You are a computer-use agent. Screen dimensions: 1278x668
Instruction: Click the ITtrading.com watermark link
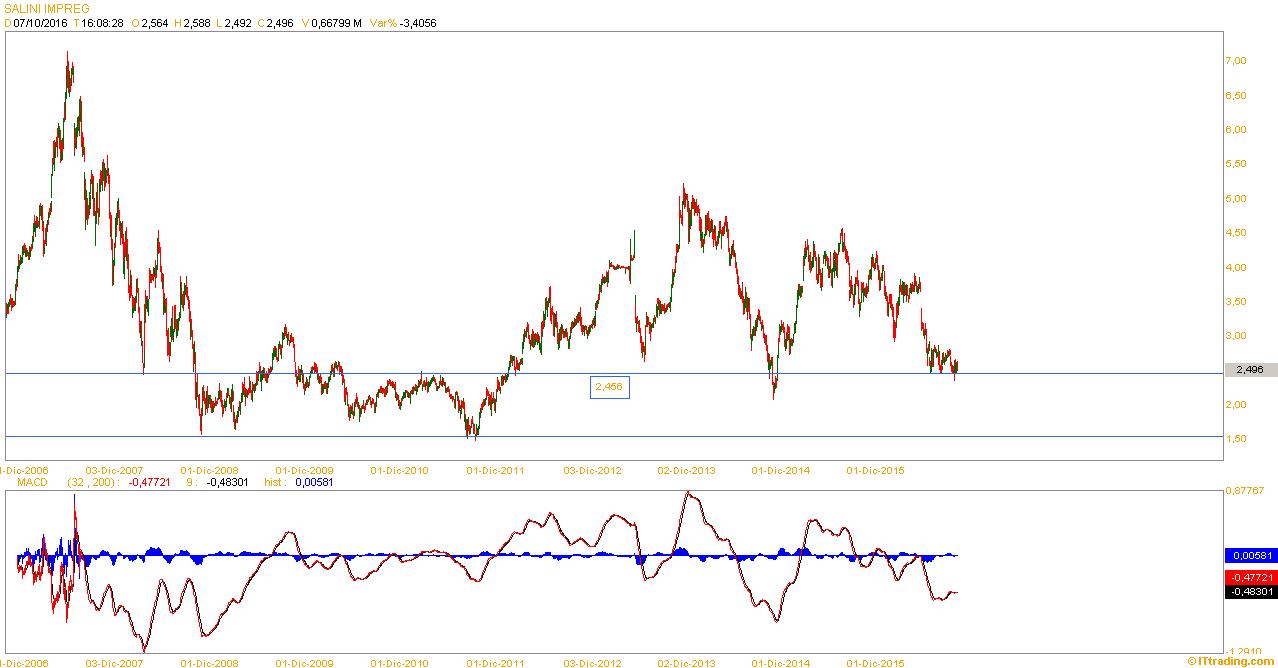1231,661
